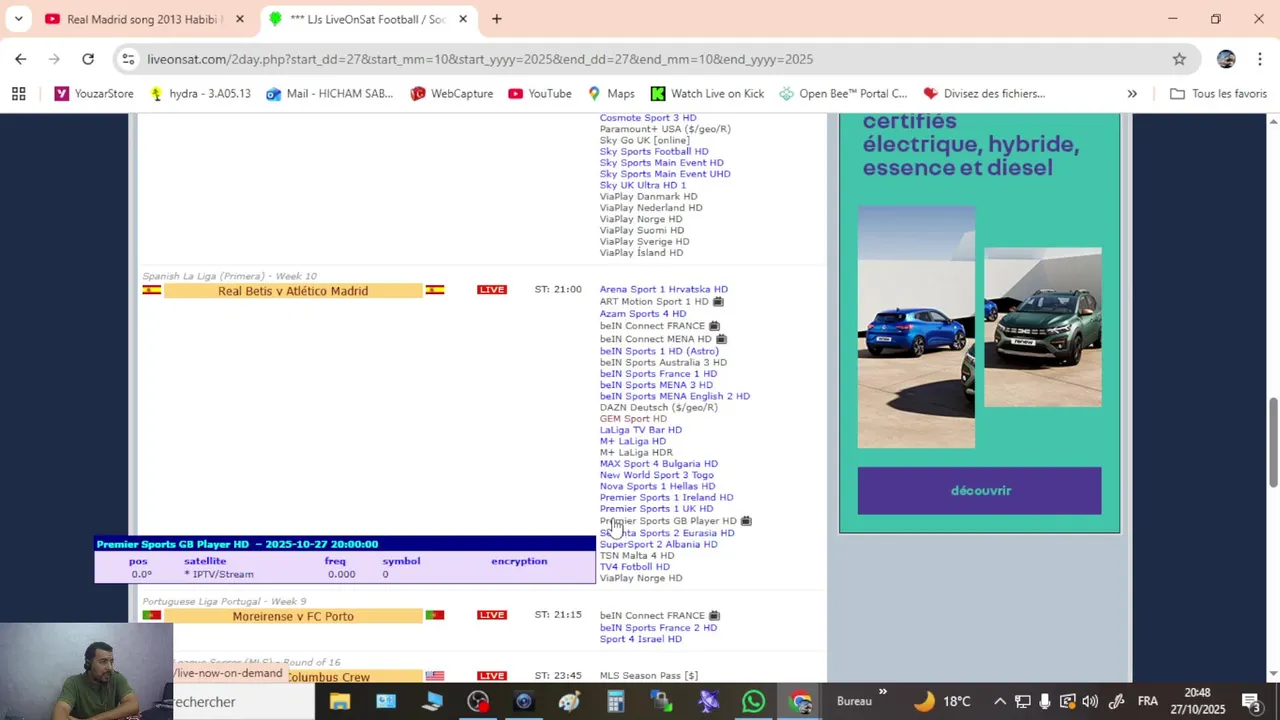Image resolution: width=1280 pixels, height=720 pixels.
Task: Click stream icon beside beIN Connect MENA HD
Action: [721, 339]
